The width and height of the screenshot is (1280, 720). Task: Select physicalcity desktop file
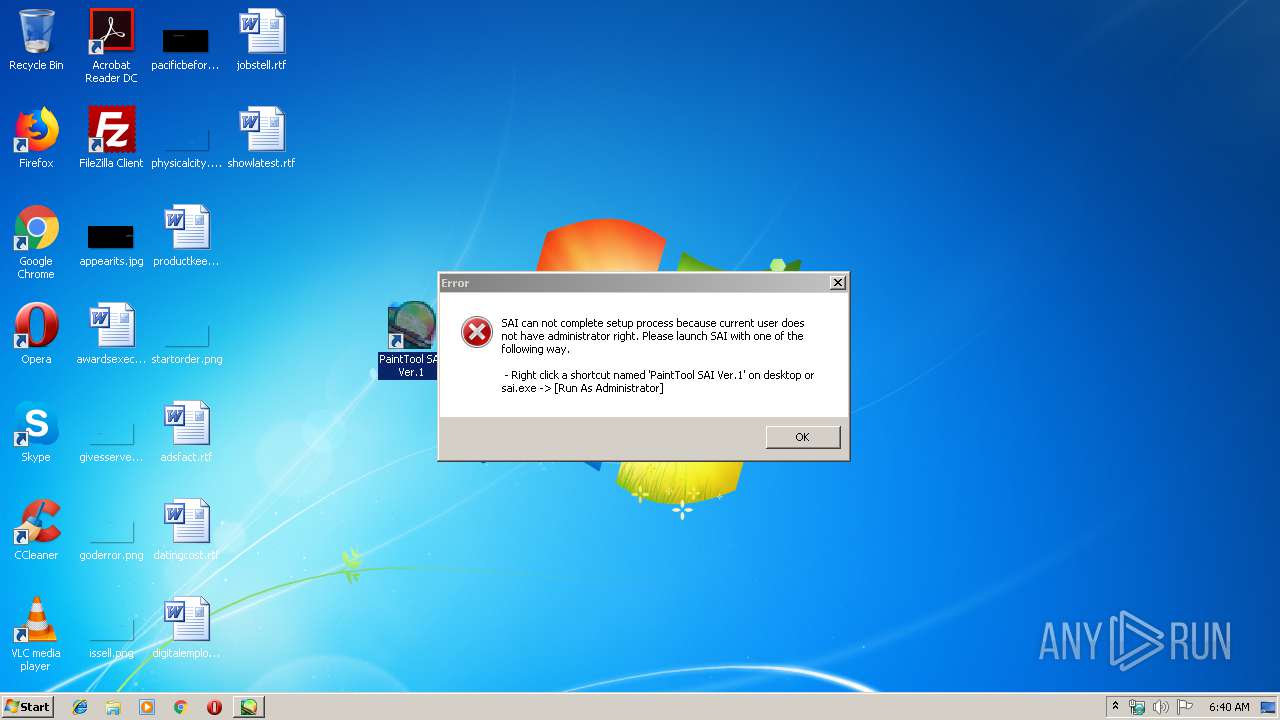(186, 145)
